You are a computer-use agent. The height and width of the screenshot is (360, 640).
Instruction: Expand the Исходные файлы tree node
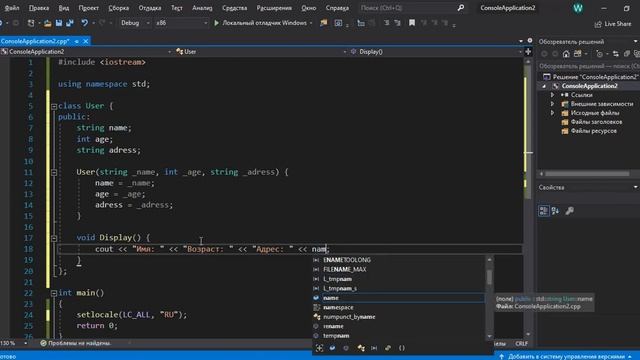click(x=553, y=113)
